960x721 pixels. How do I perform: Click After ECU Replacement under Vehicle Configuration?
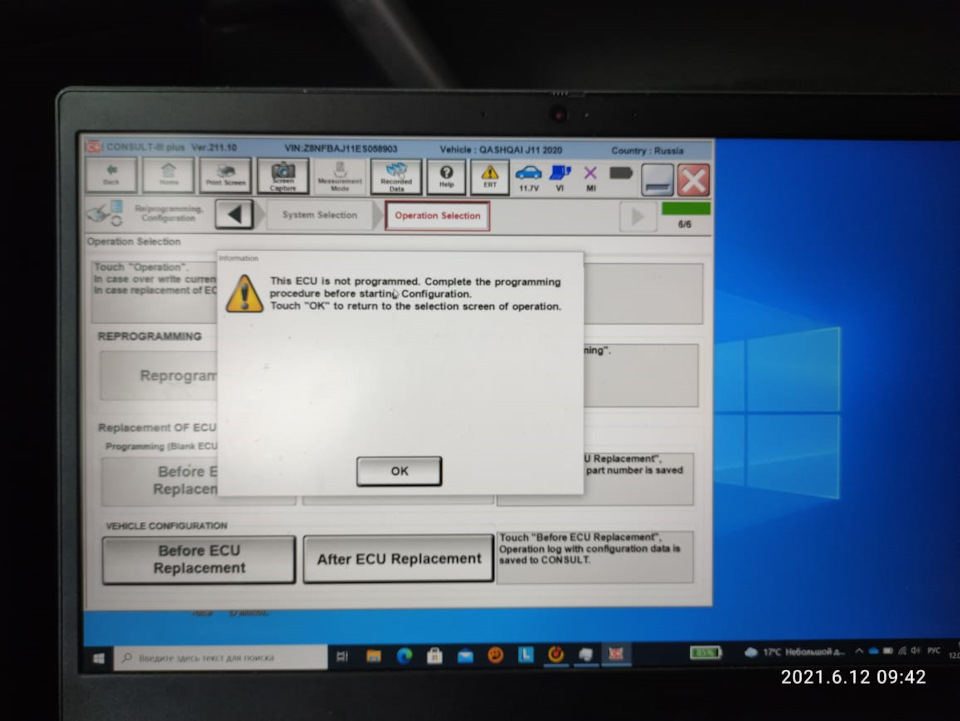click(399, 559)
